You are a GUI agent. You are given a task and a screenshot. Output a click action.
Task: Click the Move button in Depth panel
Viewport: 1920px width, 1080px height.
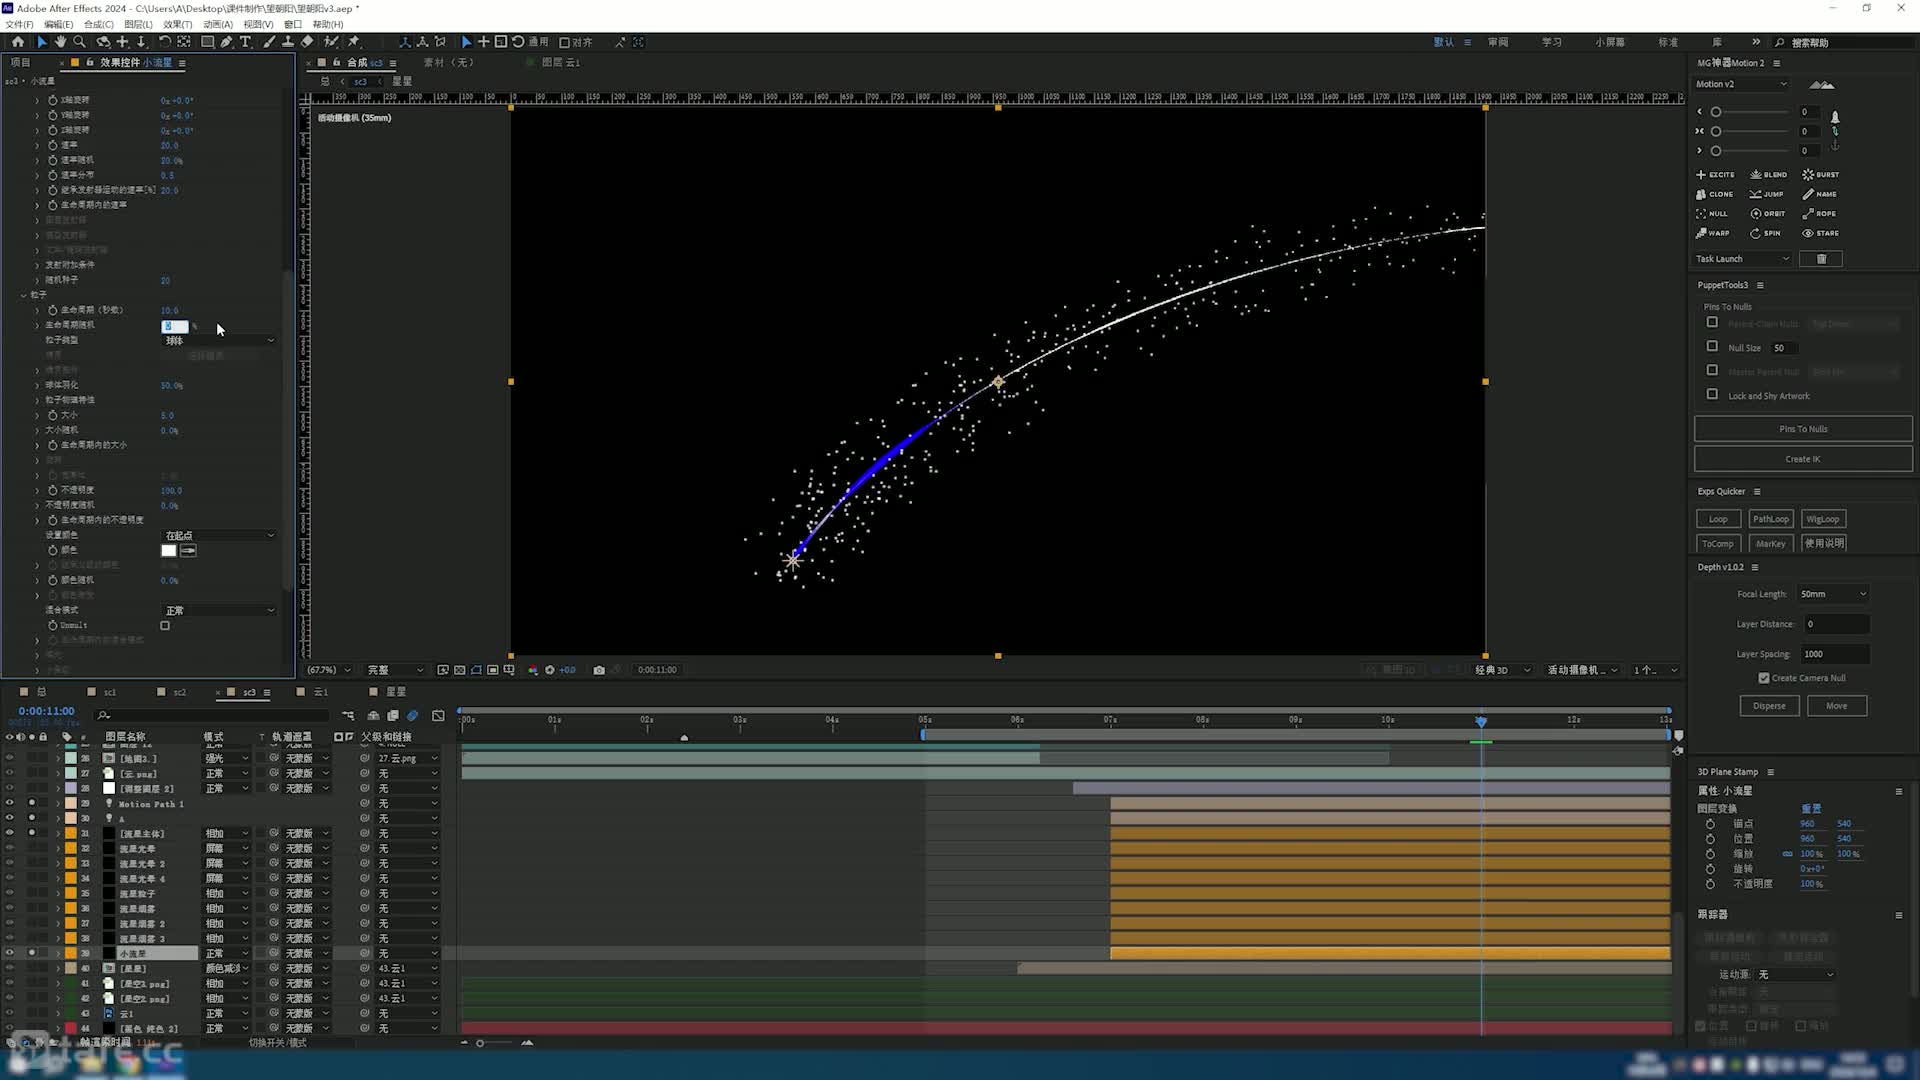[x=1837, y=706]
